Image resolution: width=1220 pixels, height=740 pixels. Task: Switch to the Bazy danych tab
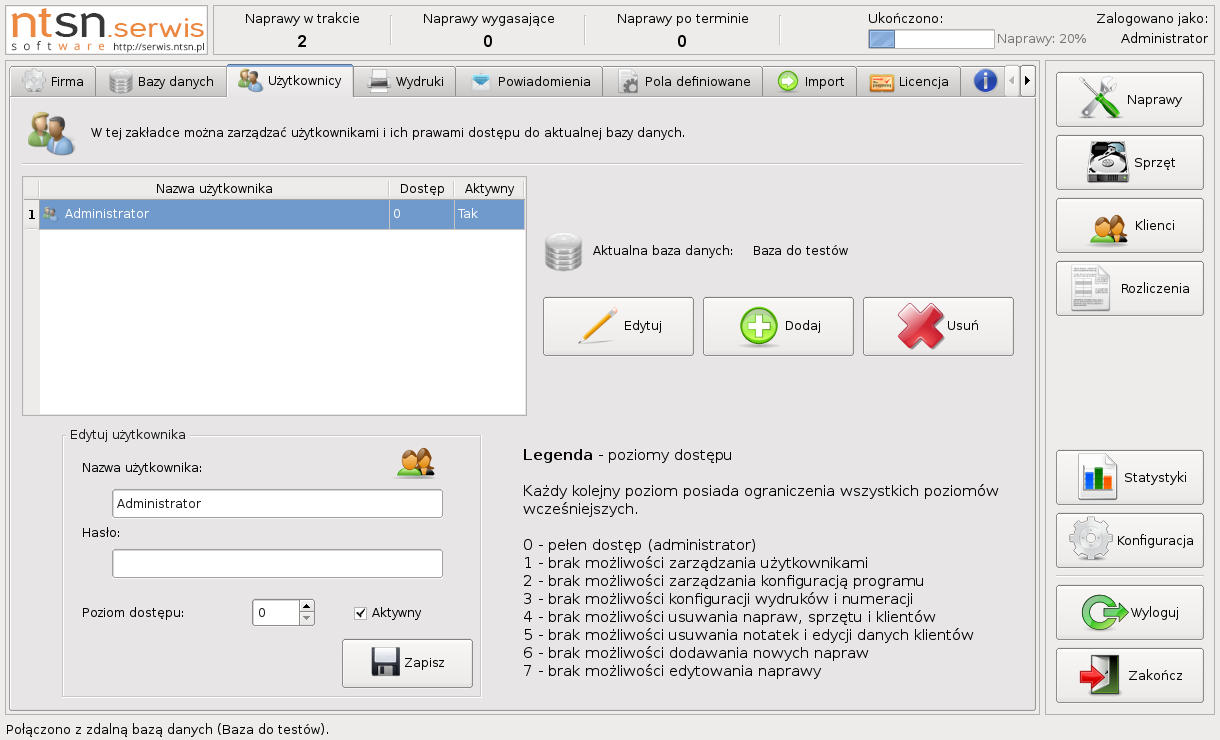click(161, 82)
